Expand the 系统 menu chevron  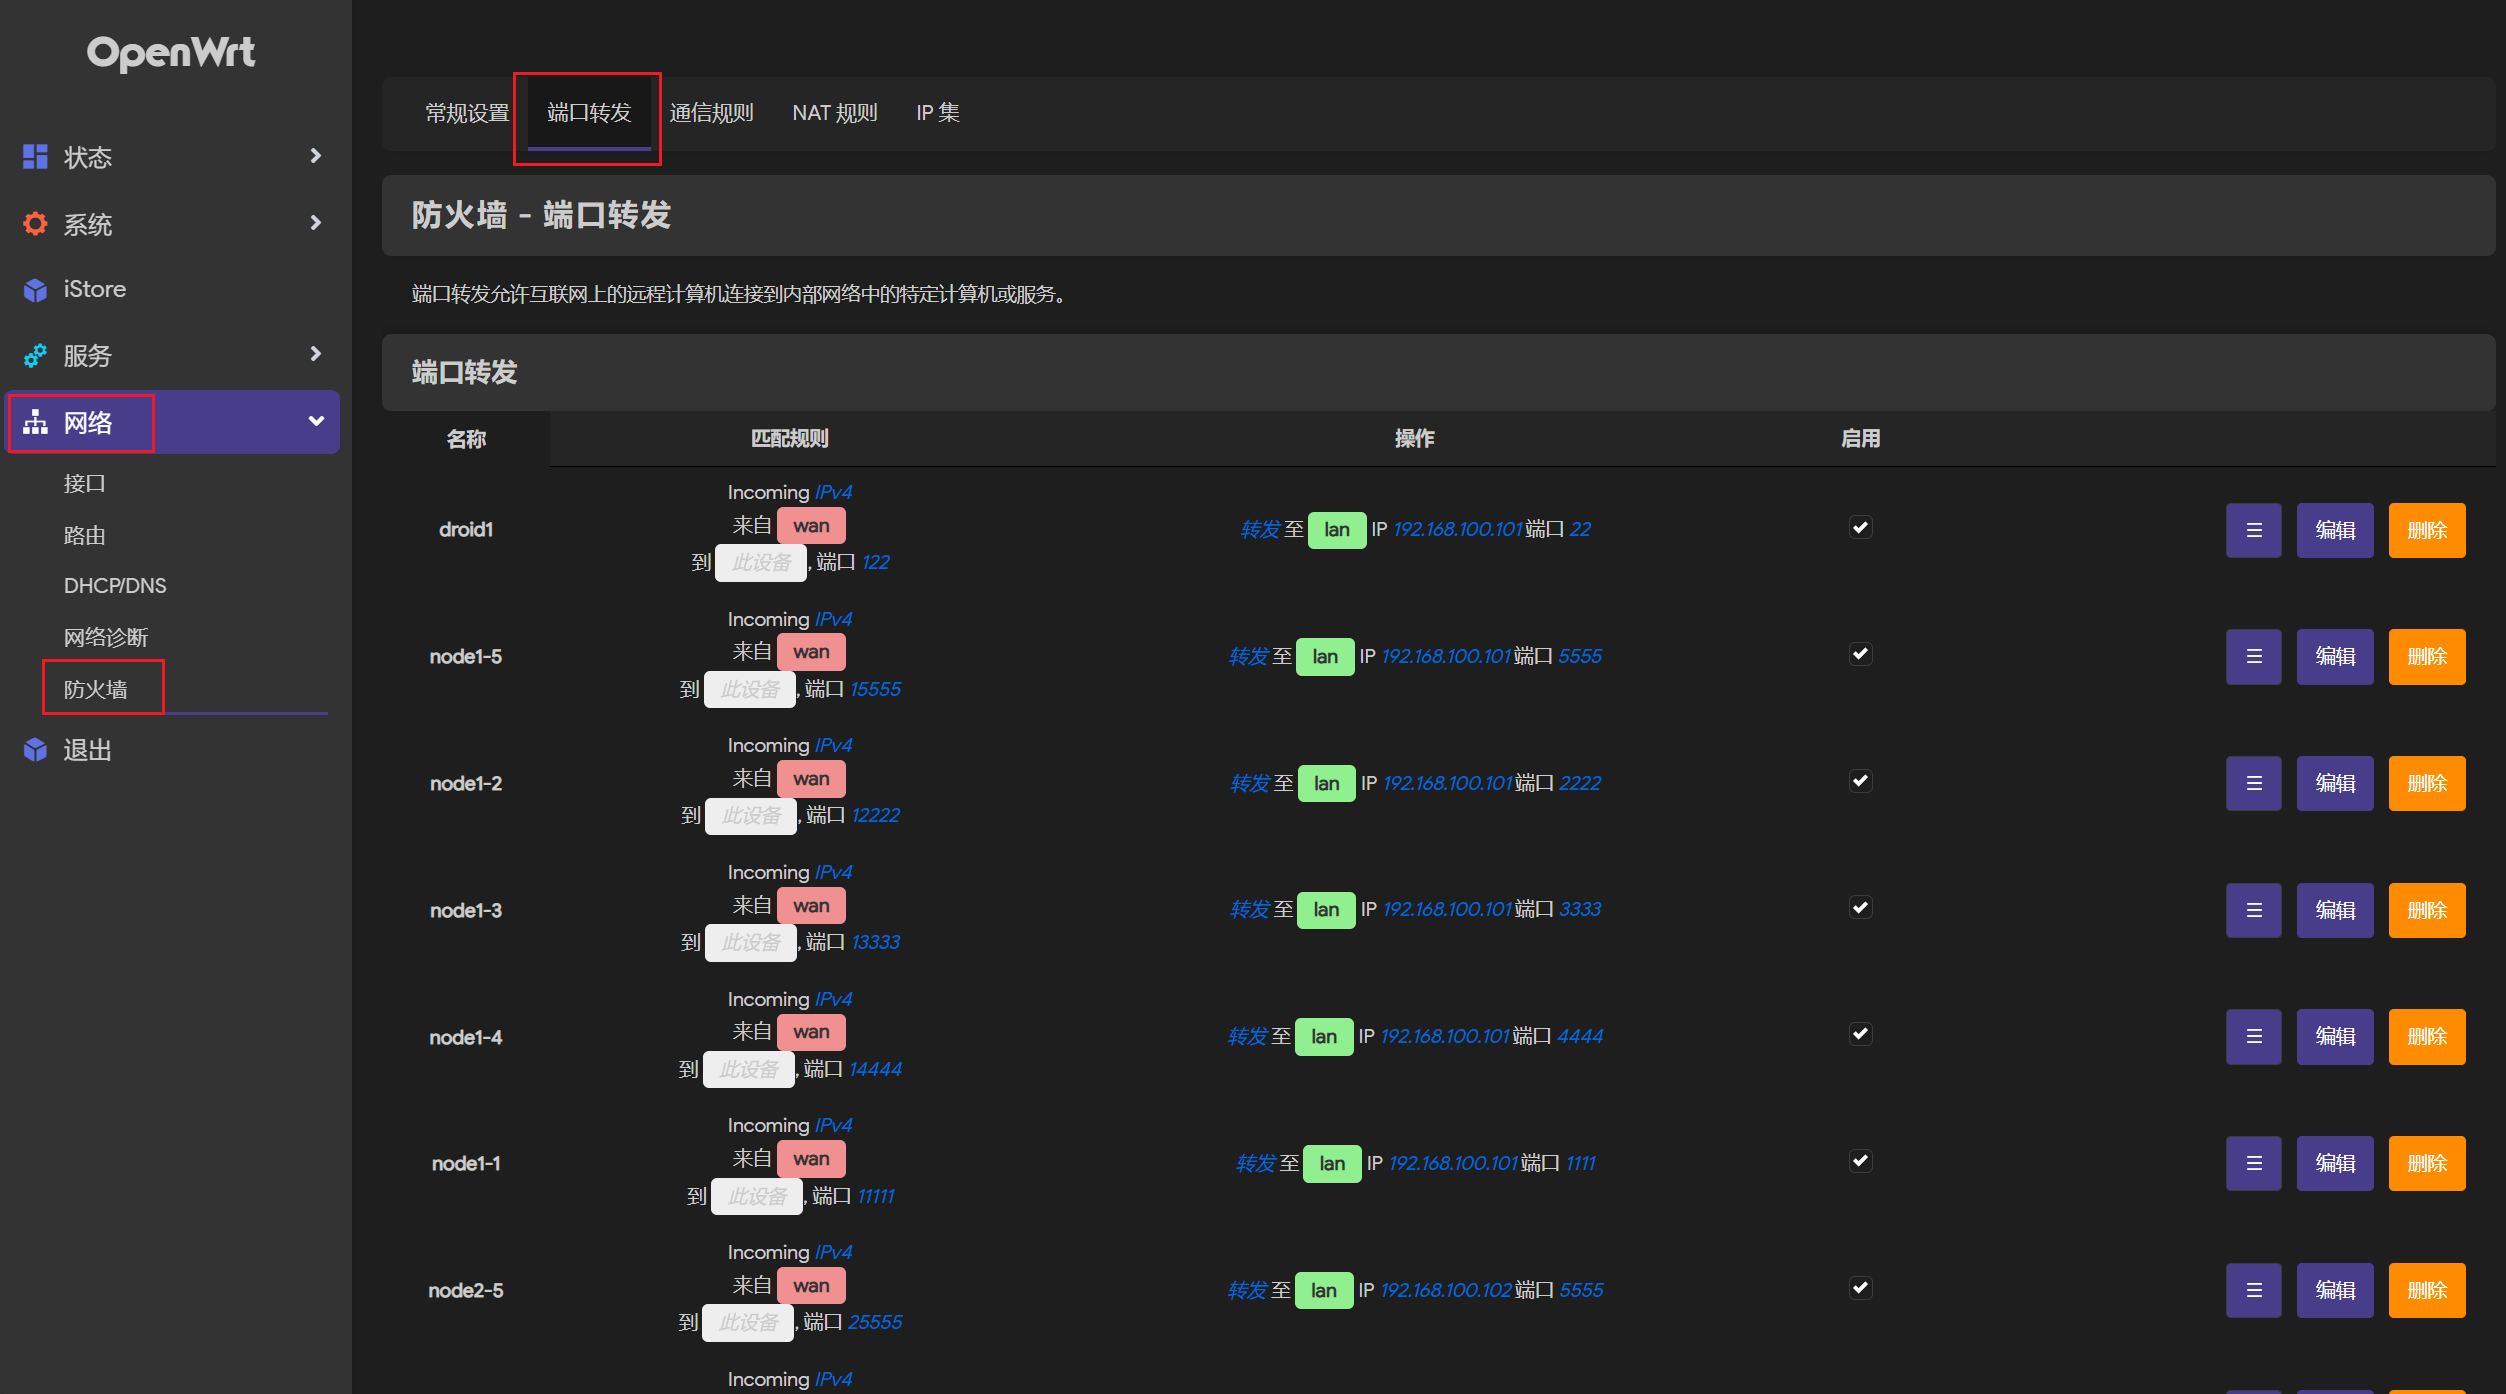point(315,223)
